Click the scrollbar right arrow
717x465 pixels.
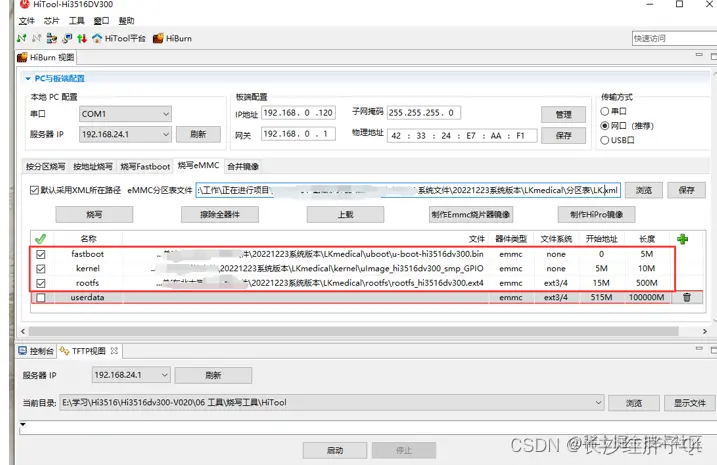(705, 331)
